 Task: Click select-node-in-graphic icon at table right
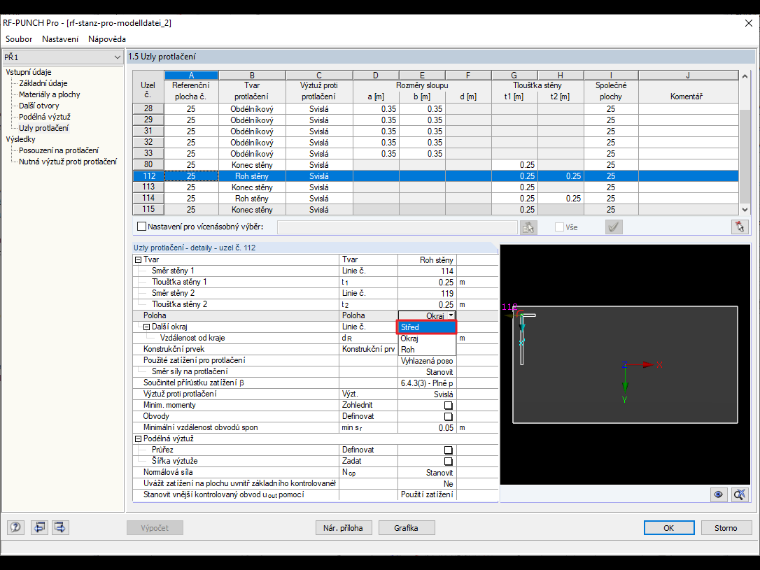click(739, 227)
